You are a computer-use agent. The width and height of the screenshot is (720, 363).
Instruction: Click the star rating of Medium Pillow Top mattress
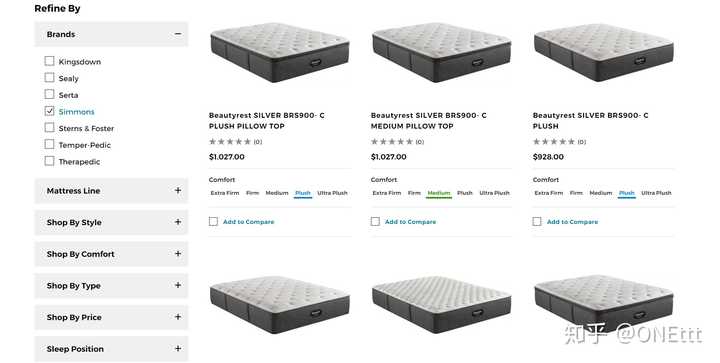[392, 142]
